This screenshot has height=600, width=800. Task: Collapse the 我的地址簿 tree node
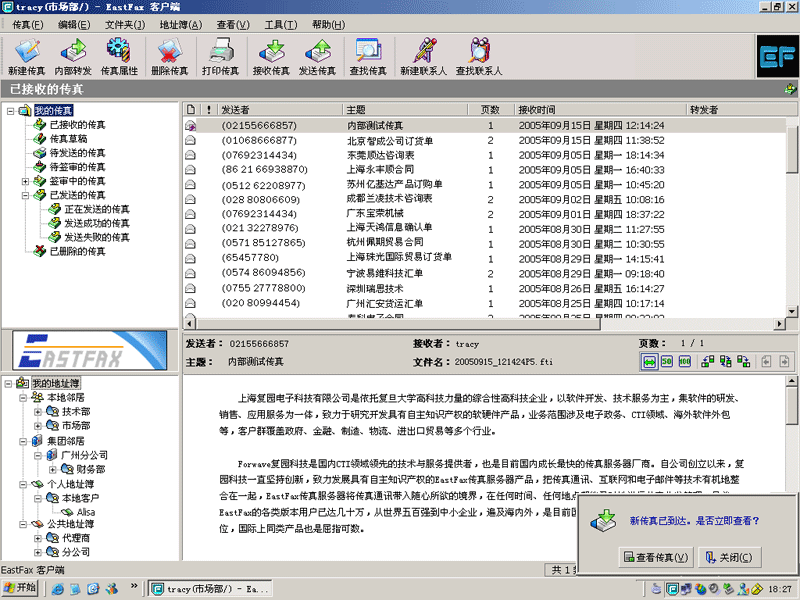[x=8, y=383]
